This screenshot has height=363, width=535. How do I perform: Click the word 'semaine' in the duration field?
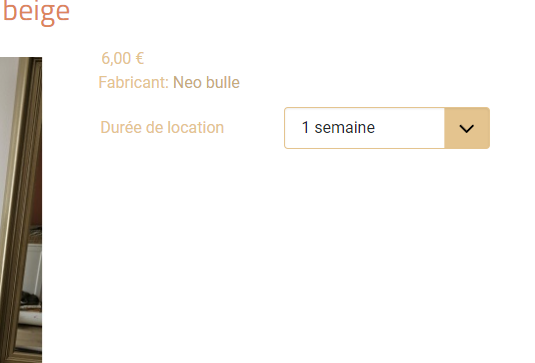pyautogui.click(x=345, y=128)
